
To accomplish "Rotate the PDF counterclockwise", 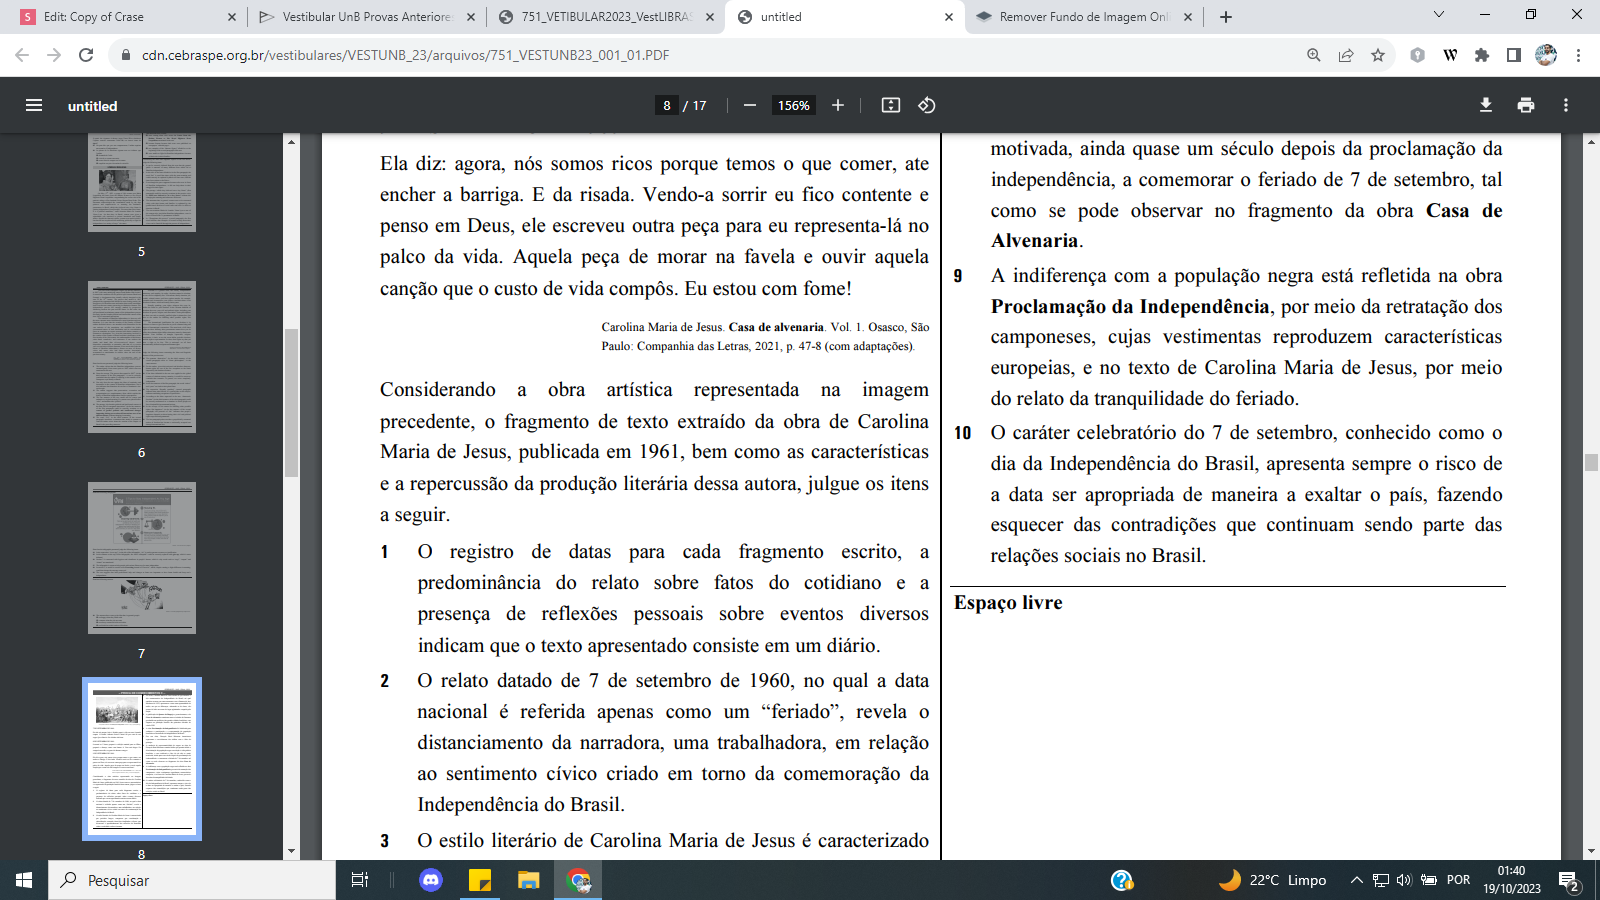I will (x=927, y=105).
